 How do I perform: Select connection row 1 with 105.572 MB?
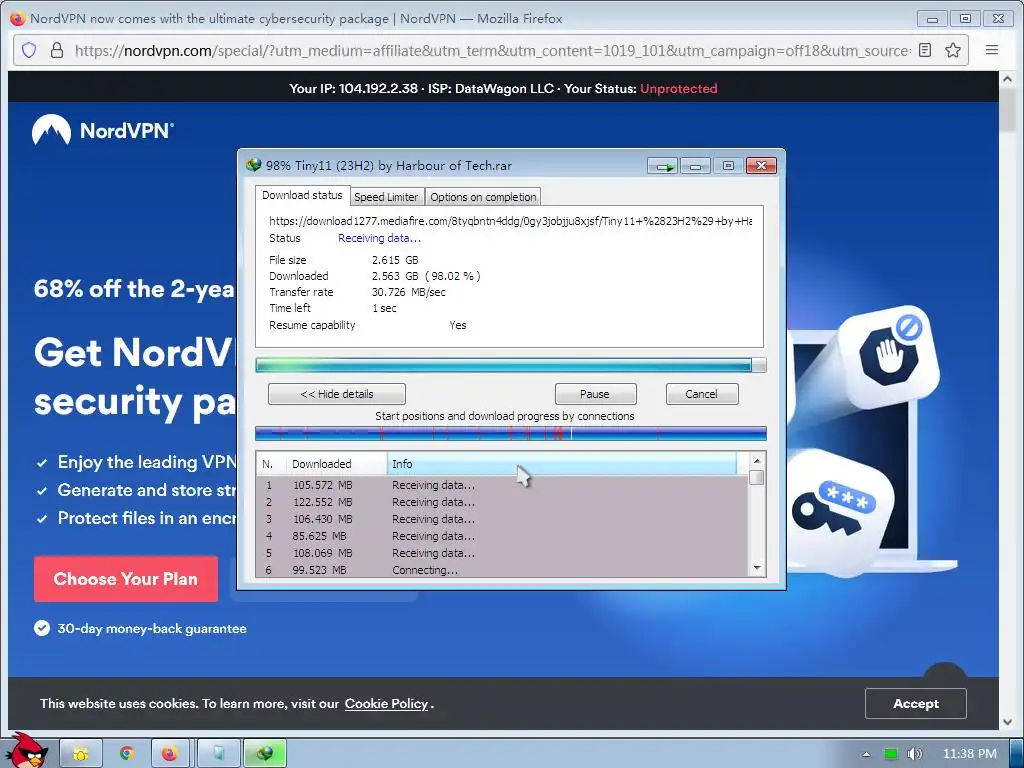pyautogui.click(x=502, y=485)
